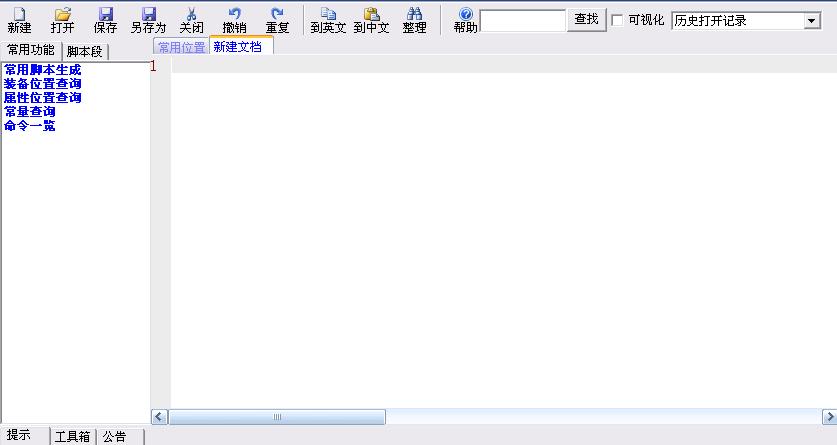Screen dimensions: 837x445
Task: Convert script with 到中文 icon
Action: [371, 20]
